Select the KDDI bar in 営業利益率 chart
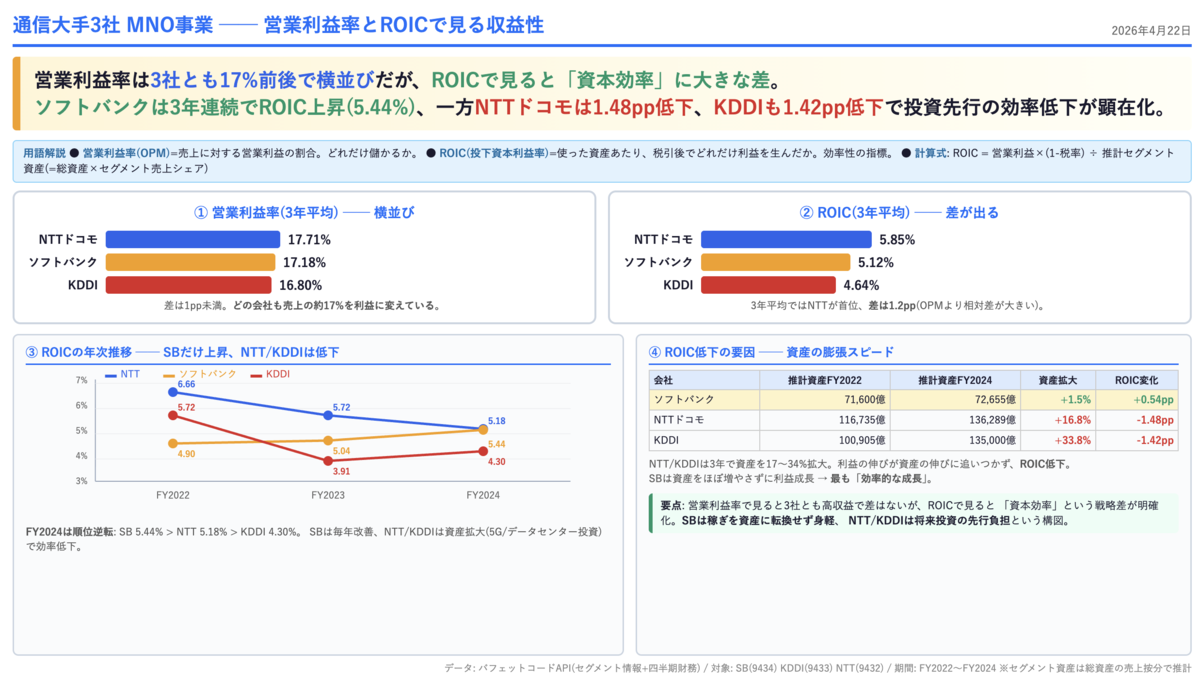 (x=189, y=285)
